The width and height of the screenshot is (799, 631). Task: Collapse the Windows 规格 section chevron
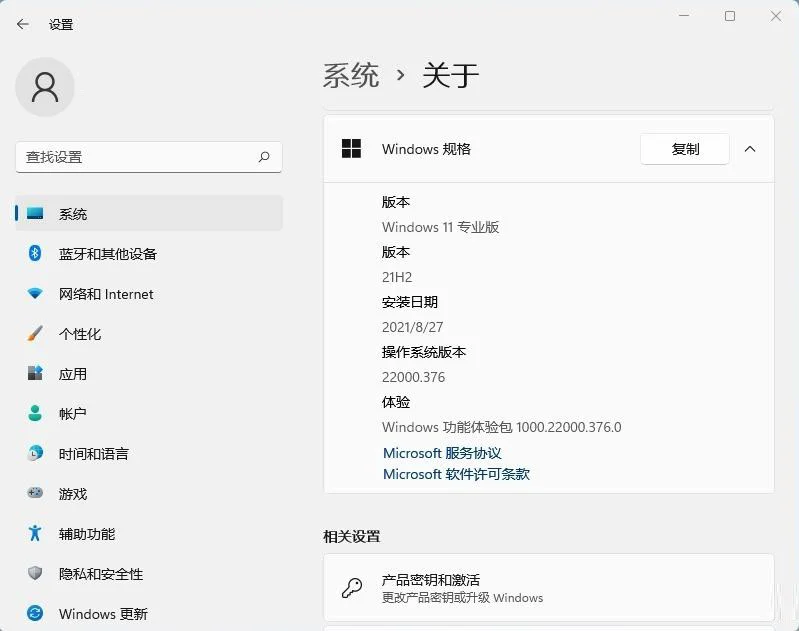coord(750,149)
